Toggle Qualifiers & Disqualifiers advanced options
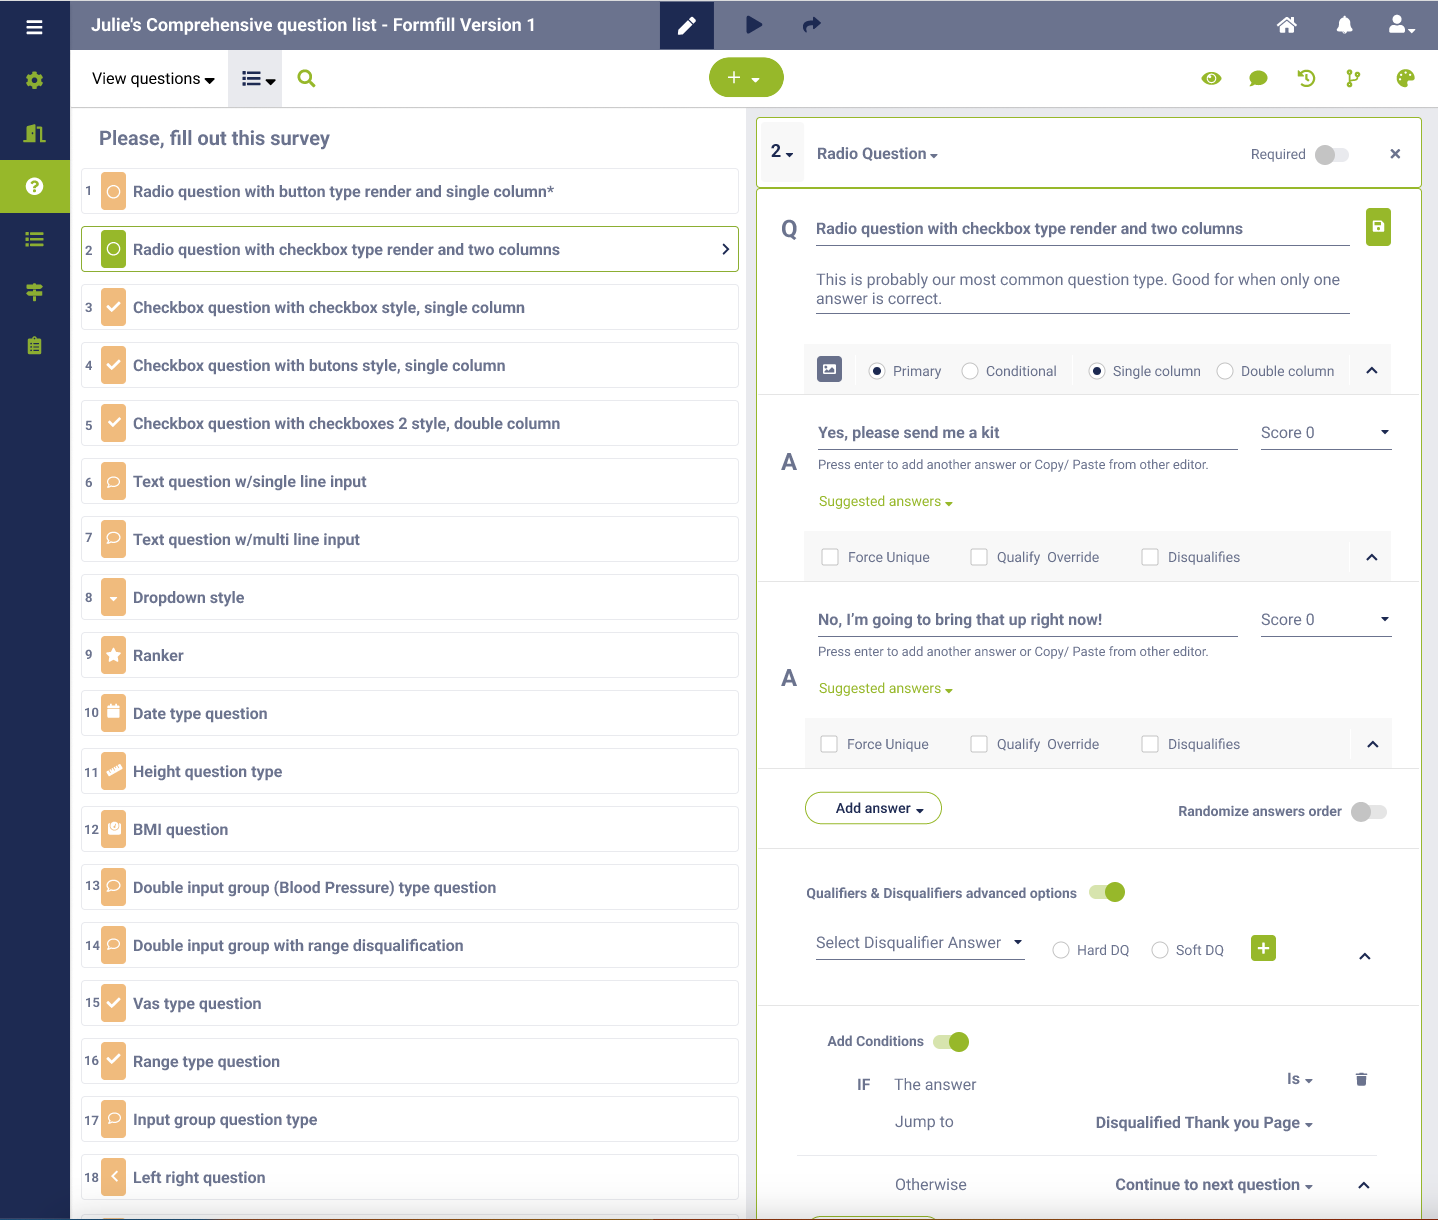This screenshot has height=1220, width=1438. pyautogui.click(x=1107, y=892)
